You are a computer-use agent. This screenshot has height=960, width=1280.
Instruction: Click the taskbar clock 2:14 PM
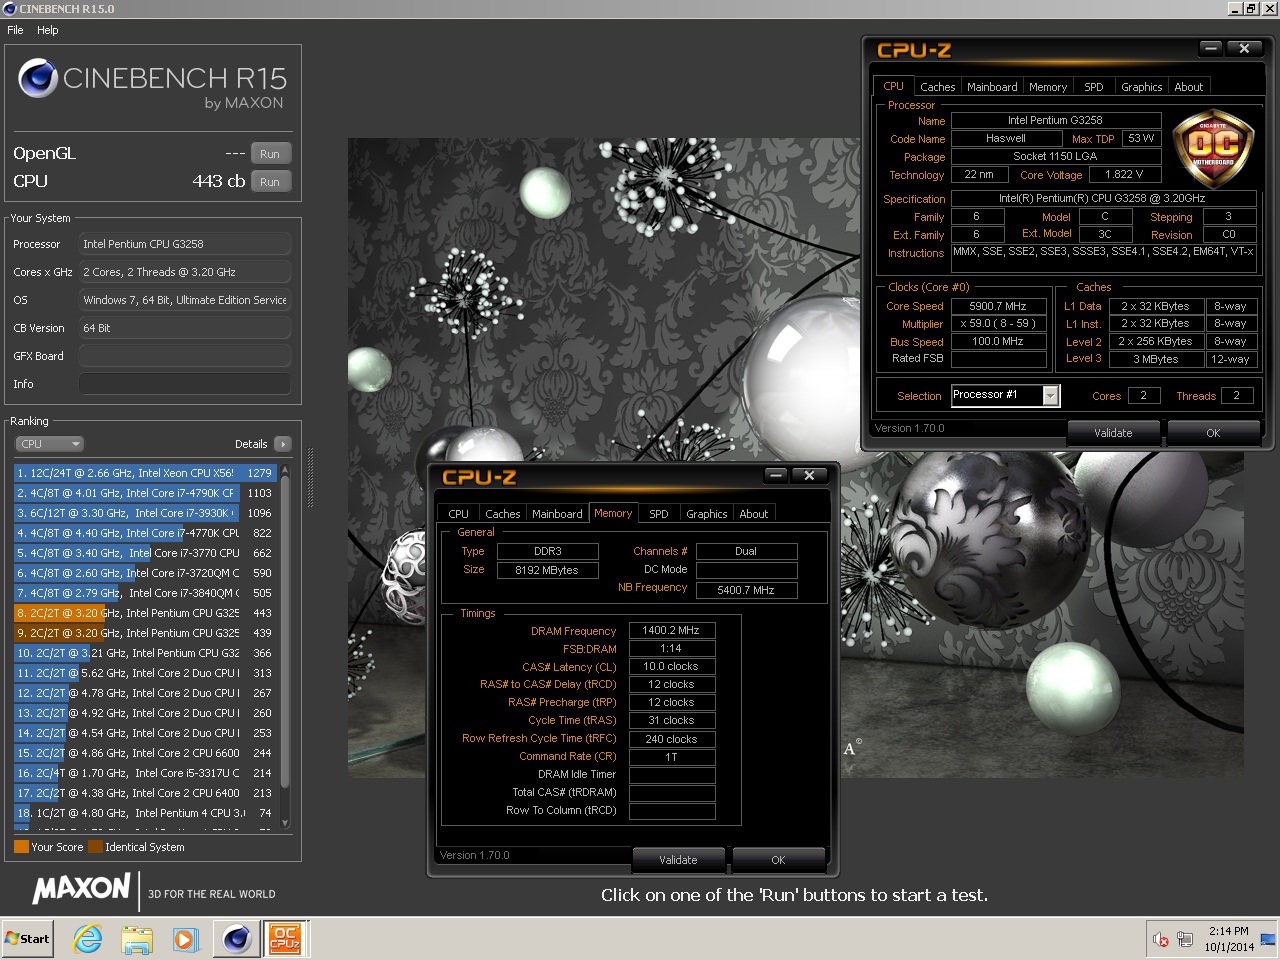pyautogui.click(x=1228, y=931)
